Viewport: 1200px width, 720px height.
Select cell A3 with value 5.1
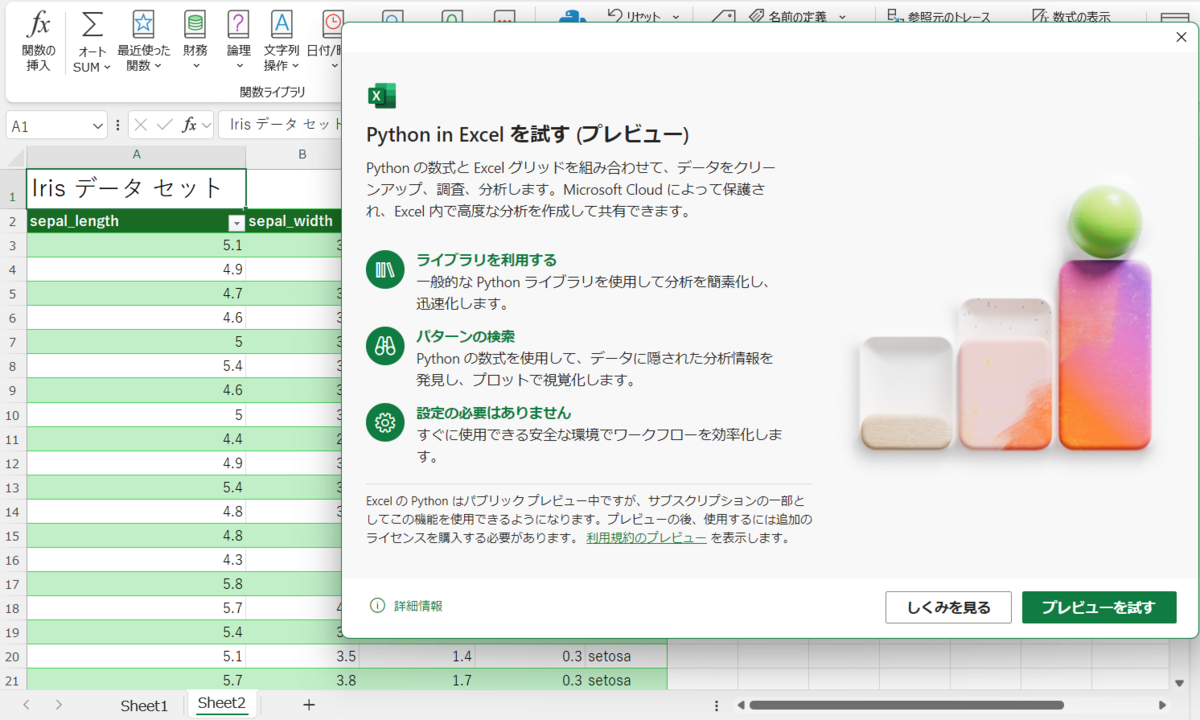point(136,246)
